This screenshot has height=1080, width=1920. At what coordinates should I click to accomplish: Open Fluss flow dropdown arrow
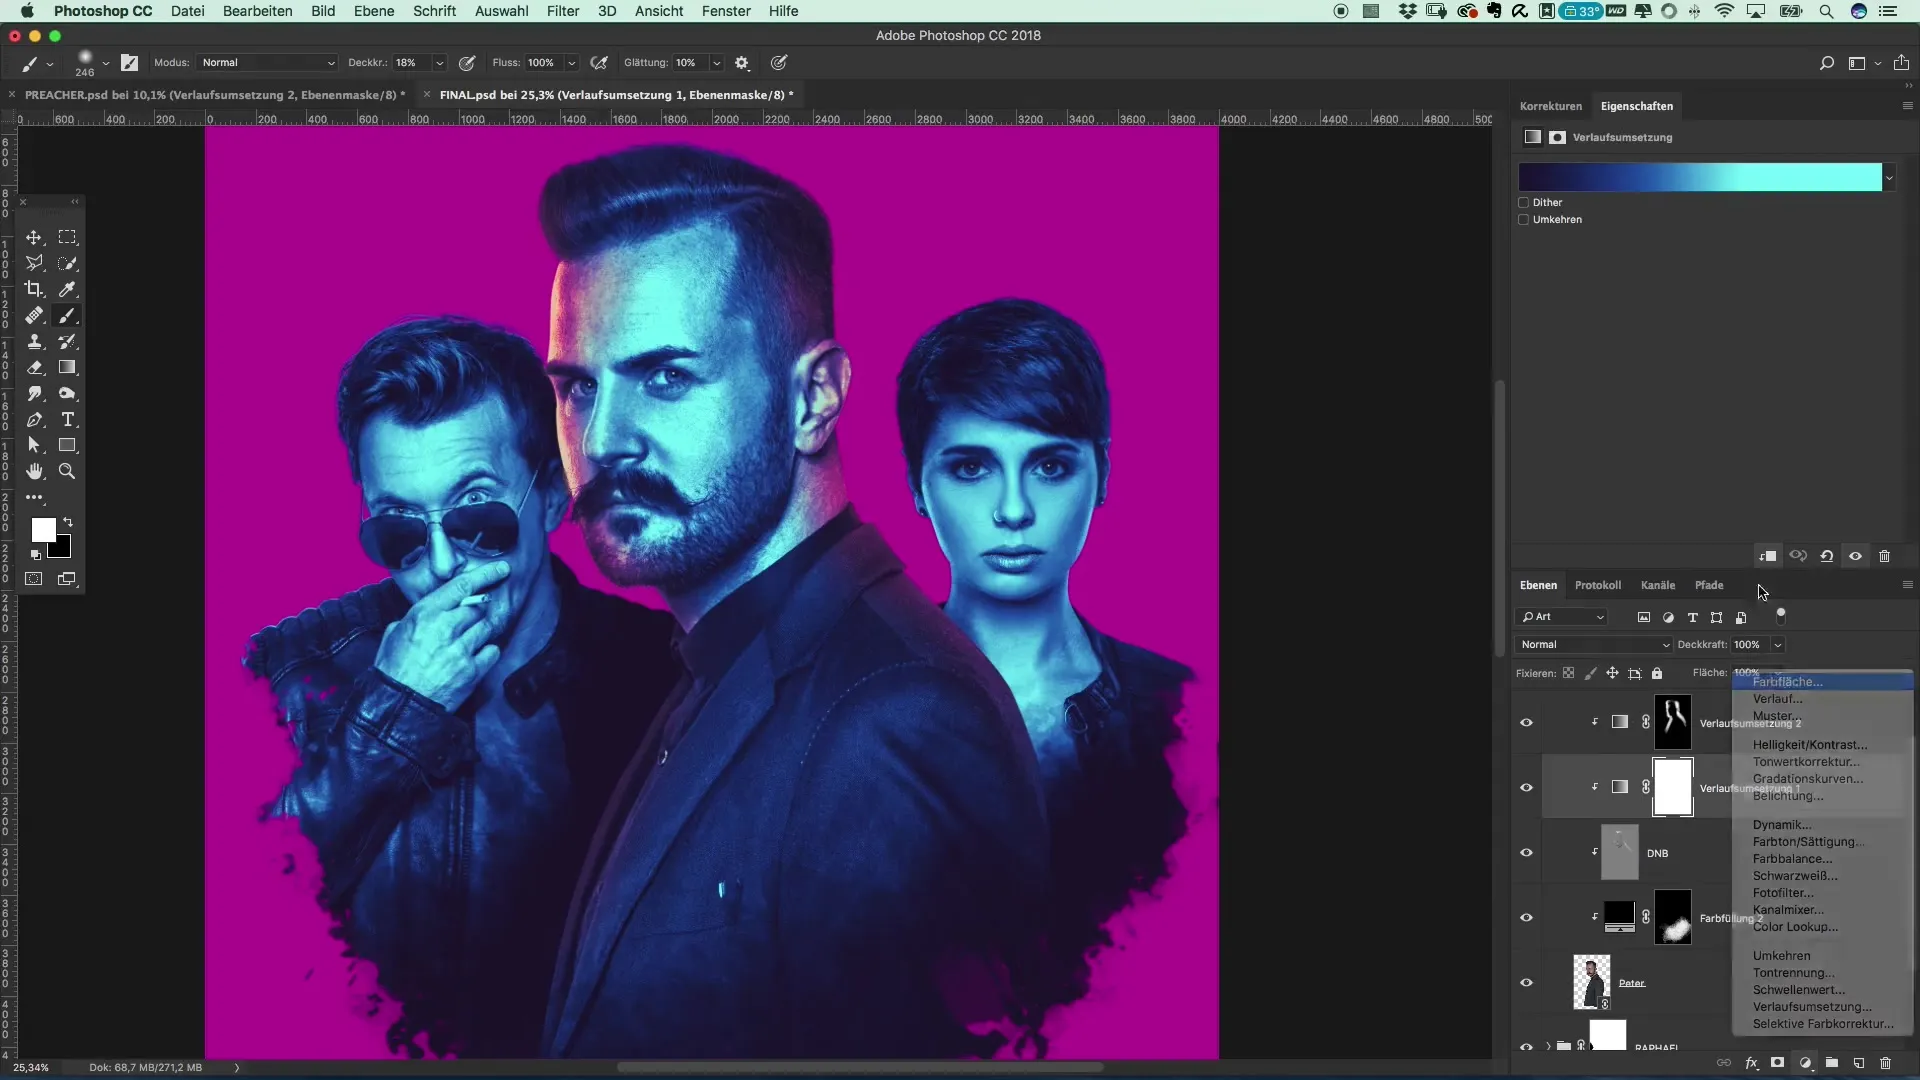pos(572,62)
